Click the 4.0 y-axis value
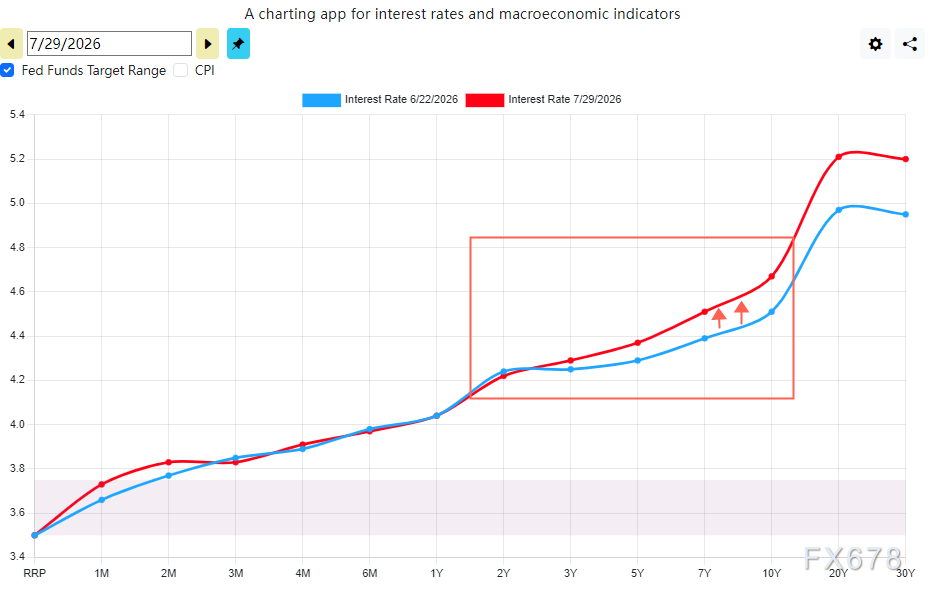This screenshot has height=594, width=932. [18, 425]
